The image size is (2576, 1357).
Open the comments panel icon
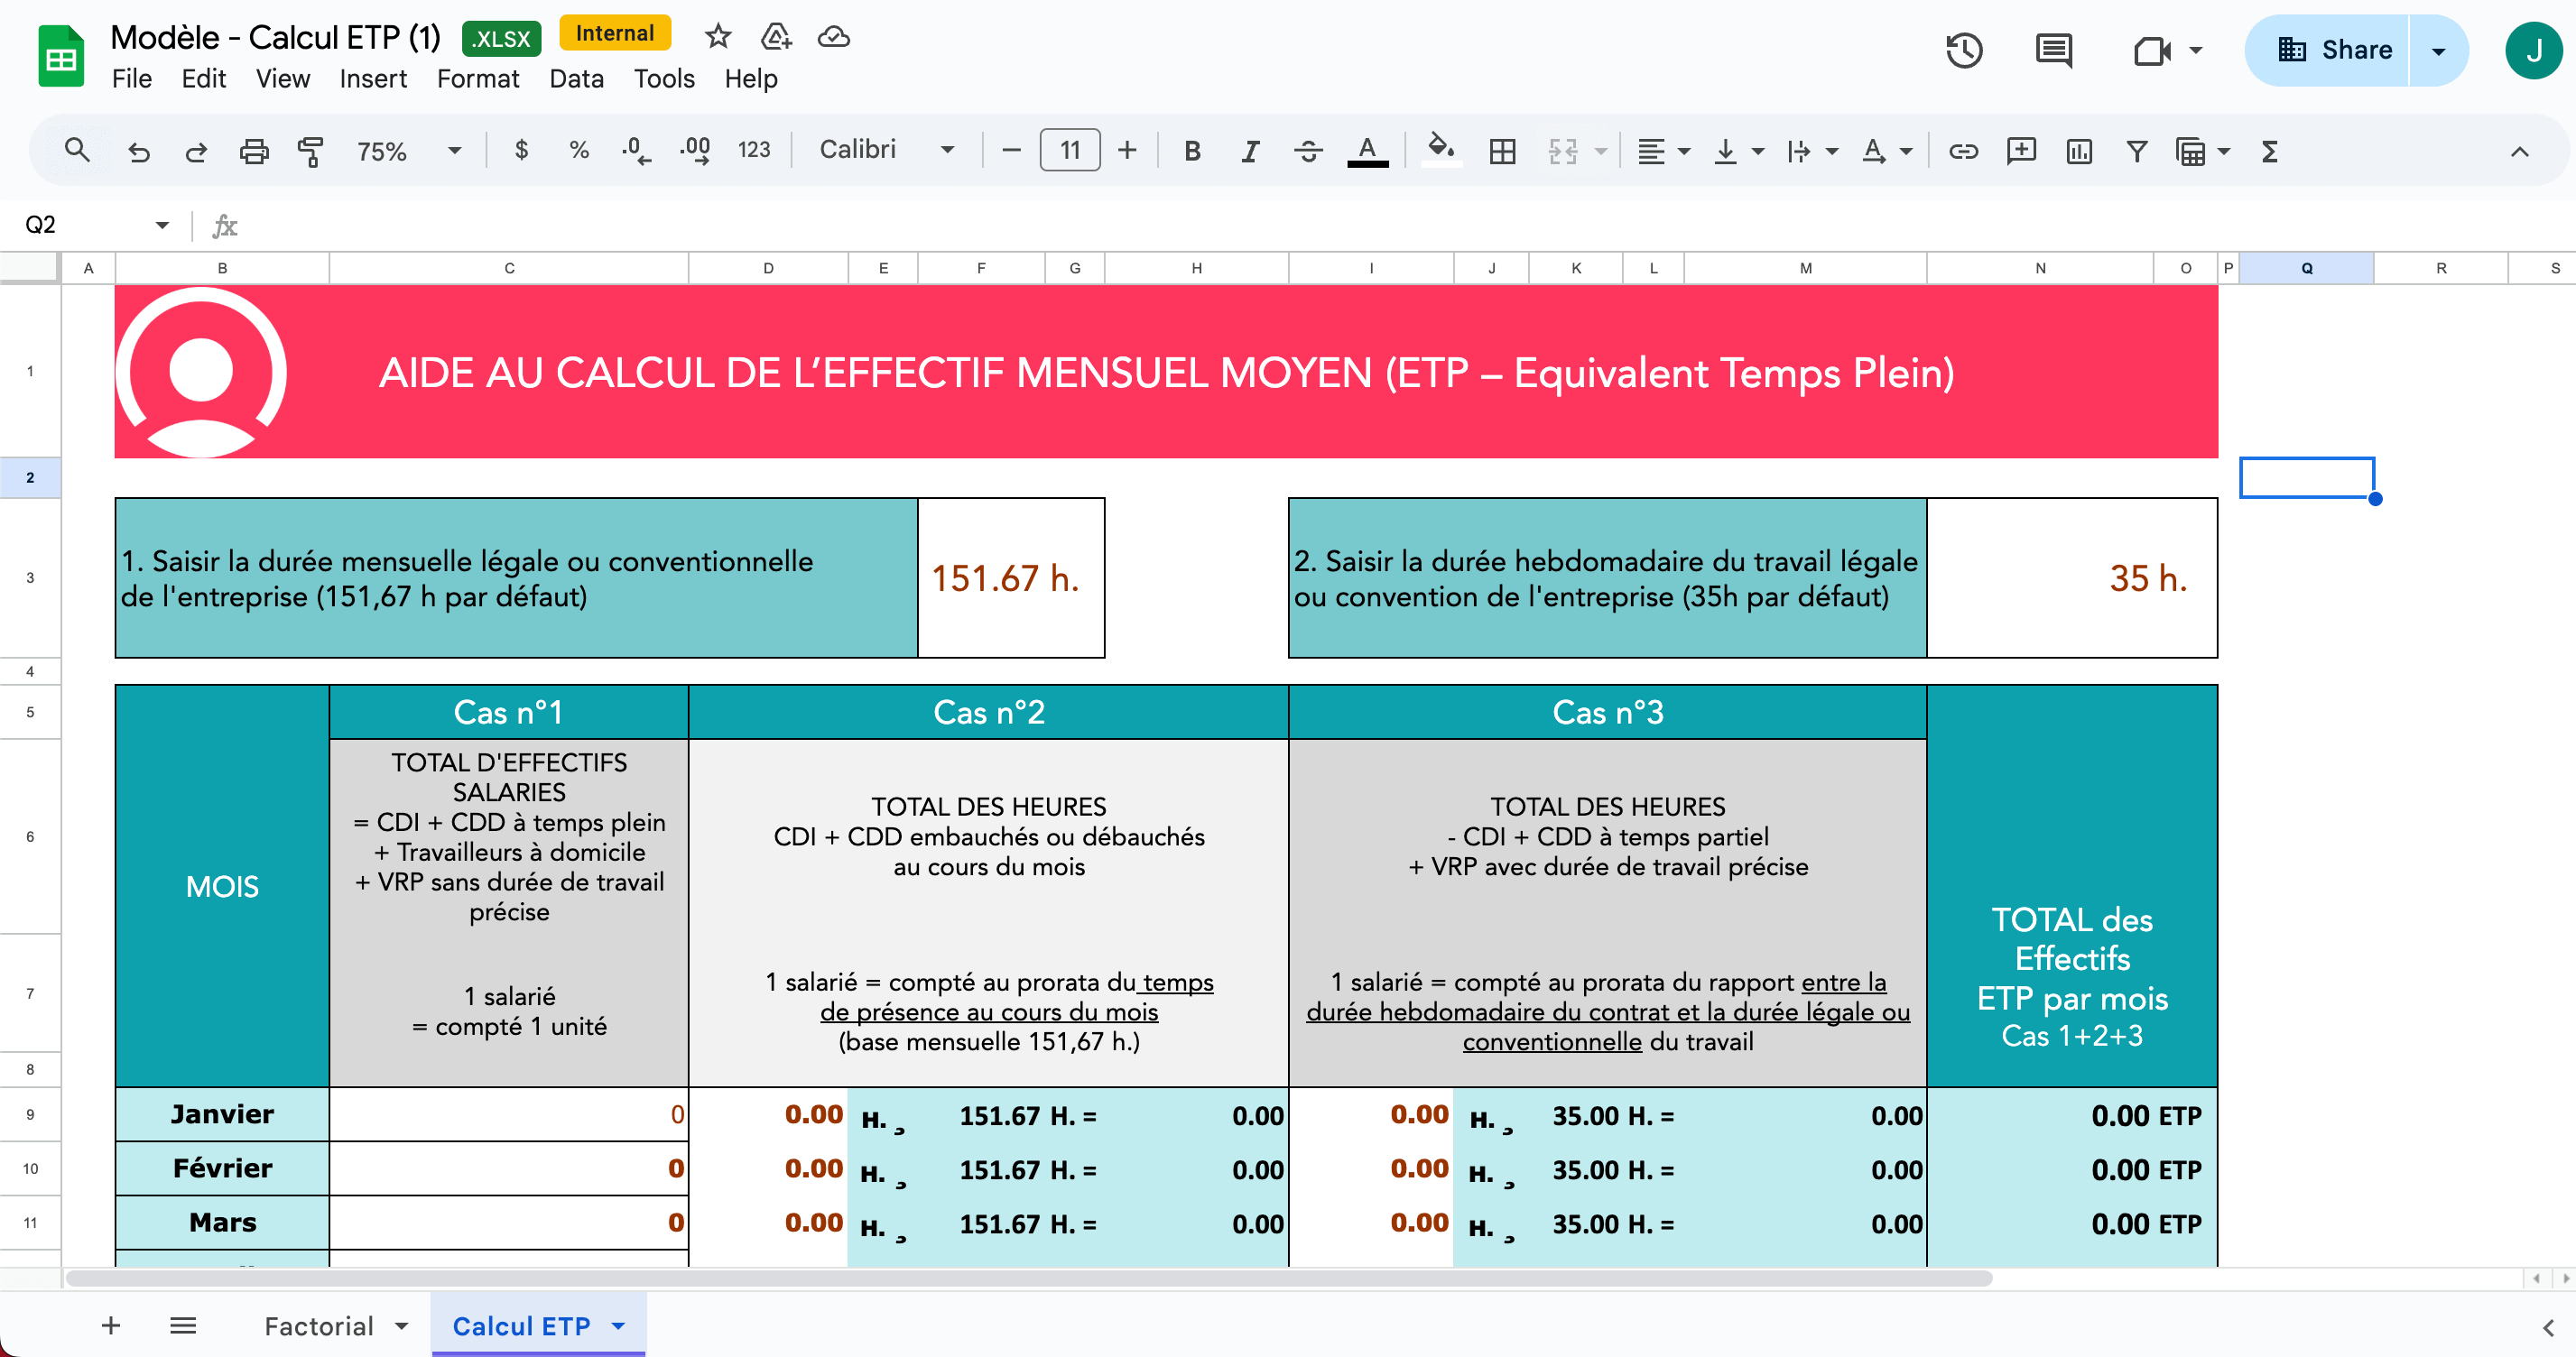click(2053, 50)
